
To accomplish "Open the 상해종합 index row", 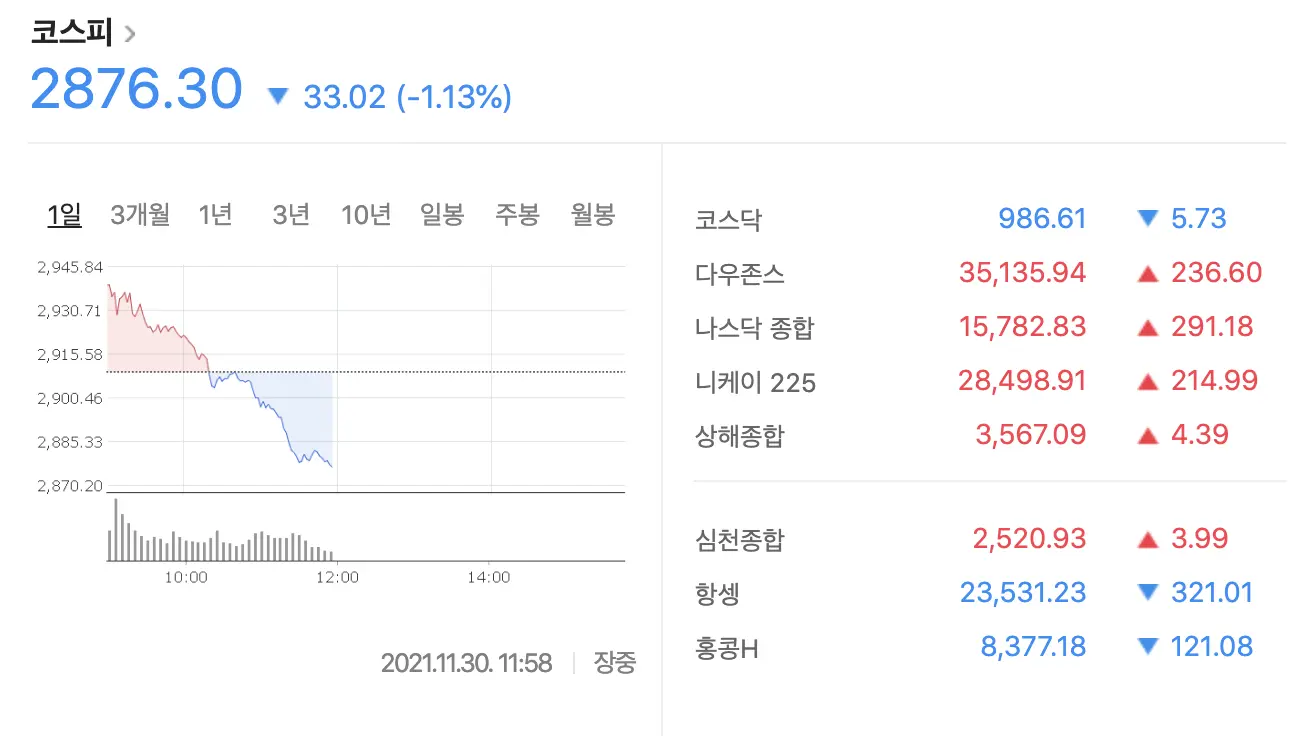I will click(978, 434).
